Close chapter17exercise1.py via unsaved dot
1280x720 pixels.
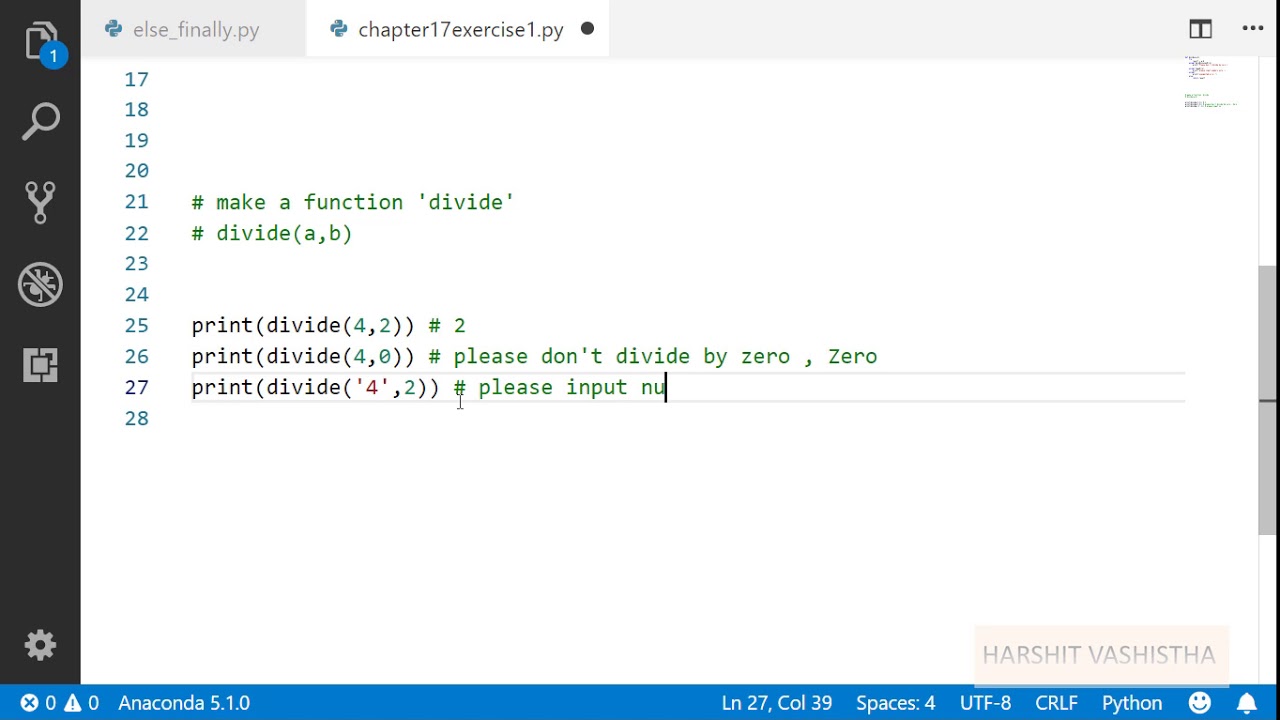[587, 29]
